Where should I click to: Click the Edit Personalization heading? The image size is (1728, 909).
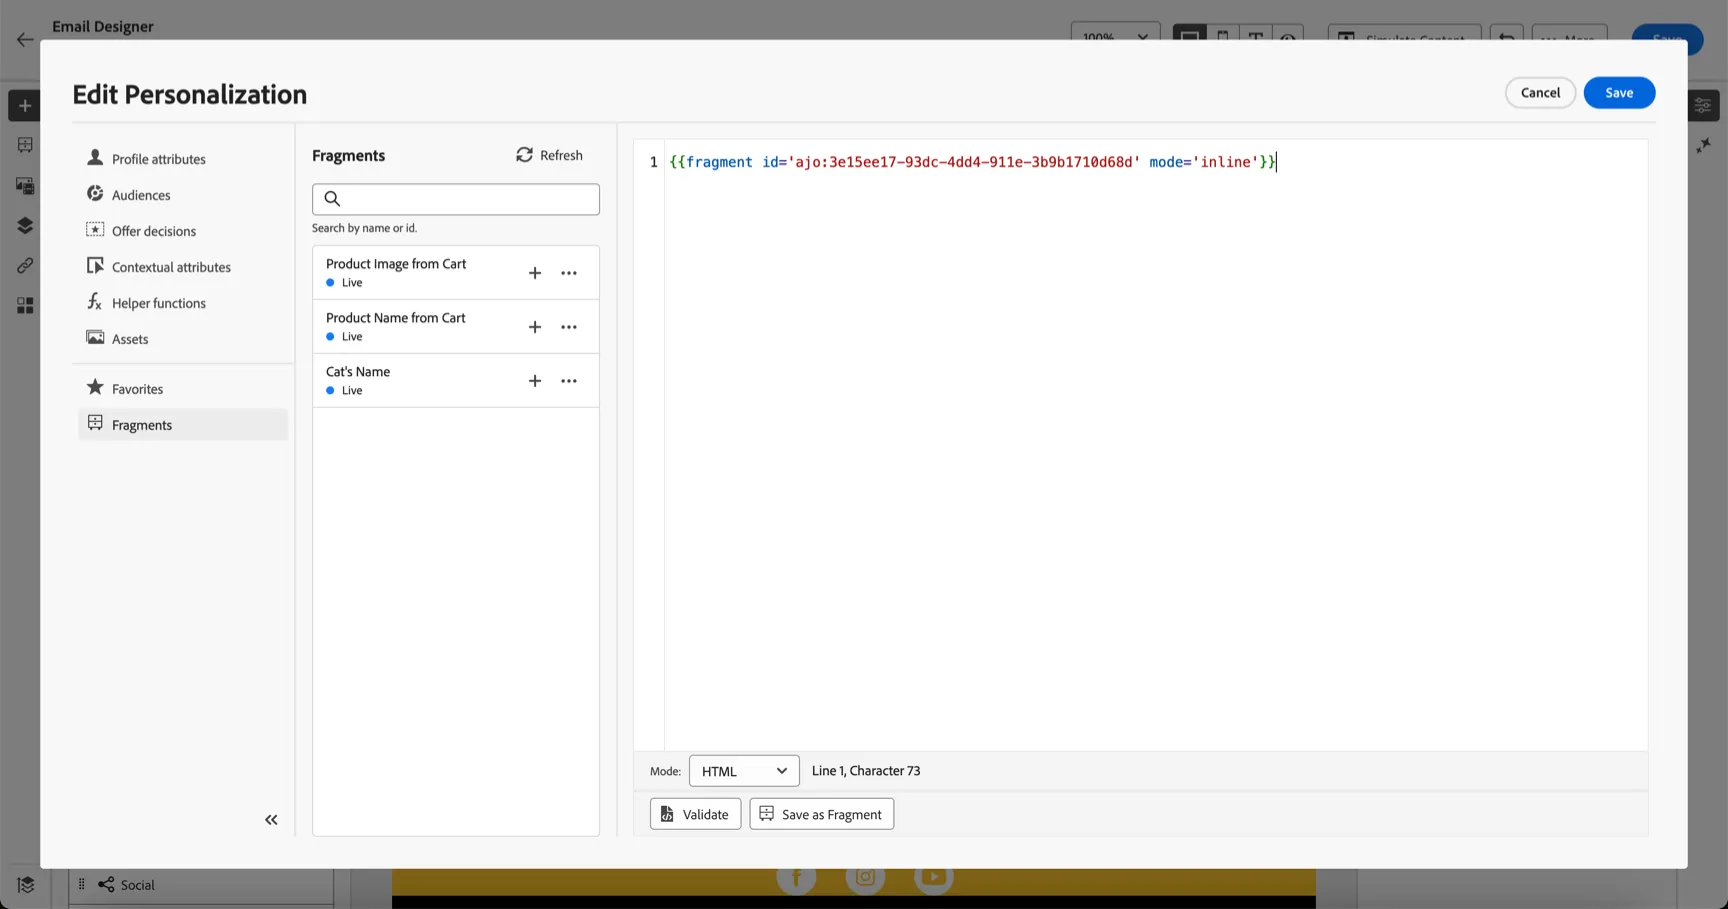coord(190,94)
